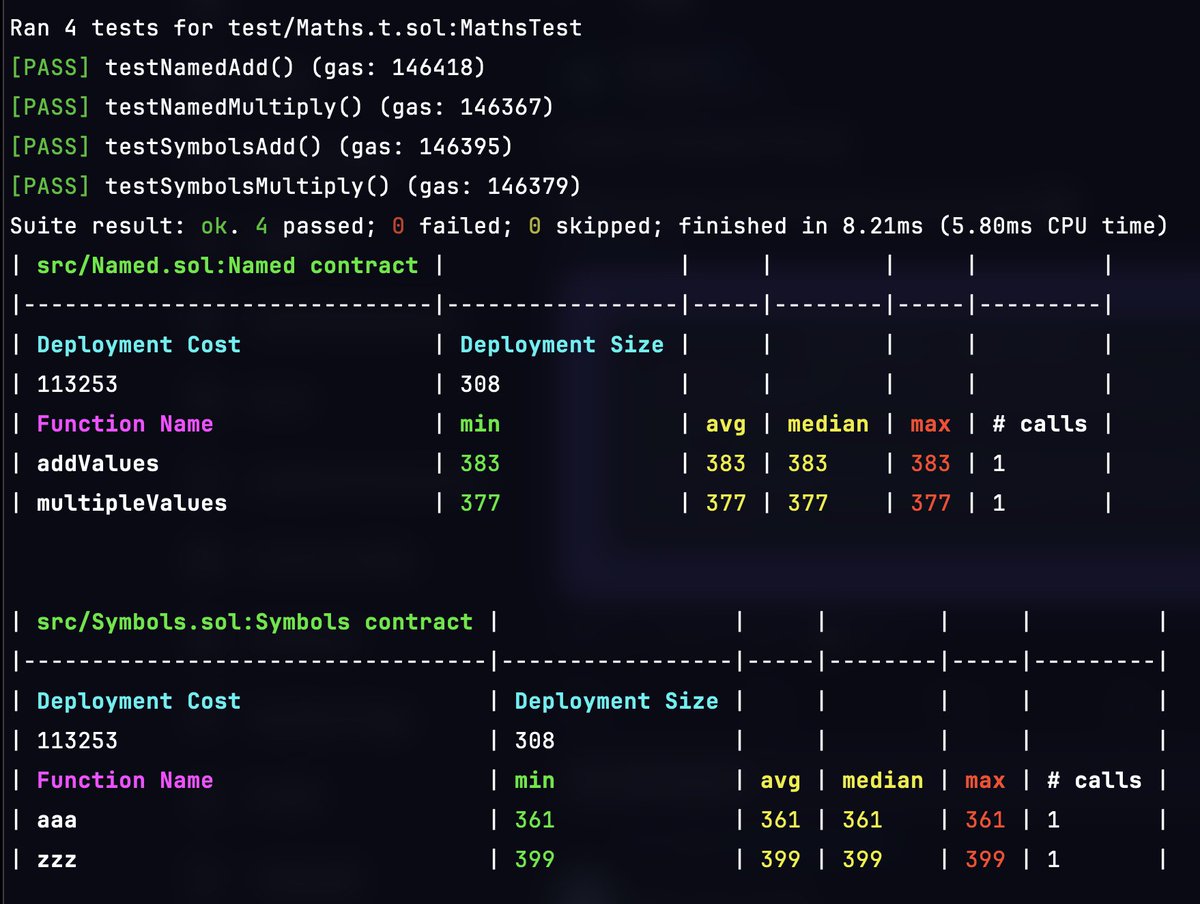This screenshot has height=904, width=1200.
Task: Click the testNamedMultiply() test result line
Action: pyautogui.click(x=283, y=107)
